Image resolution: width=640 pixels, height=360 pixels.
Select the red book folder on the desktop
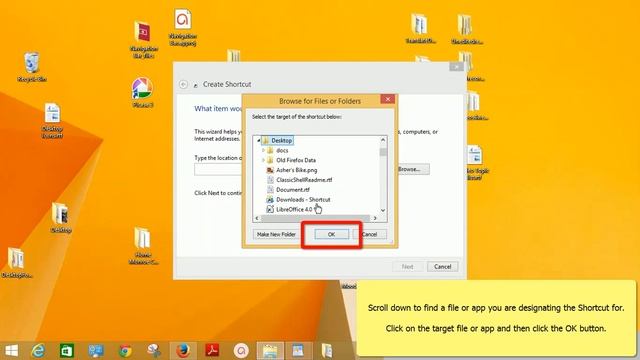tap(143, 40)
